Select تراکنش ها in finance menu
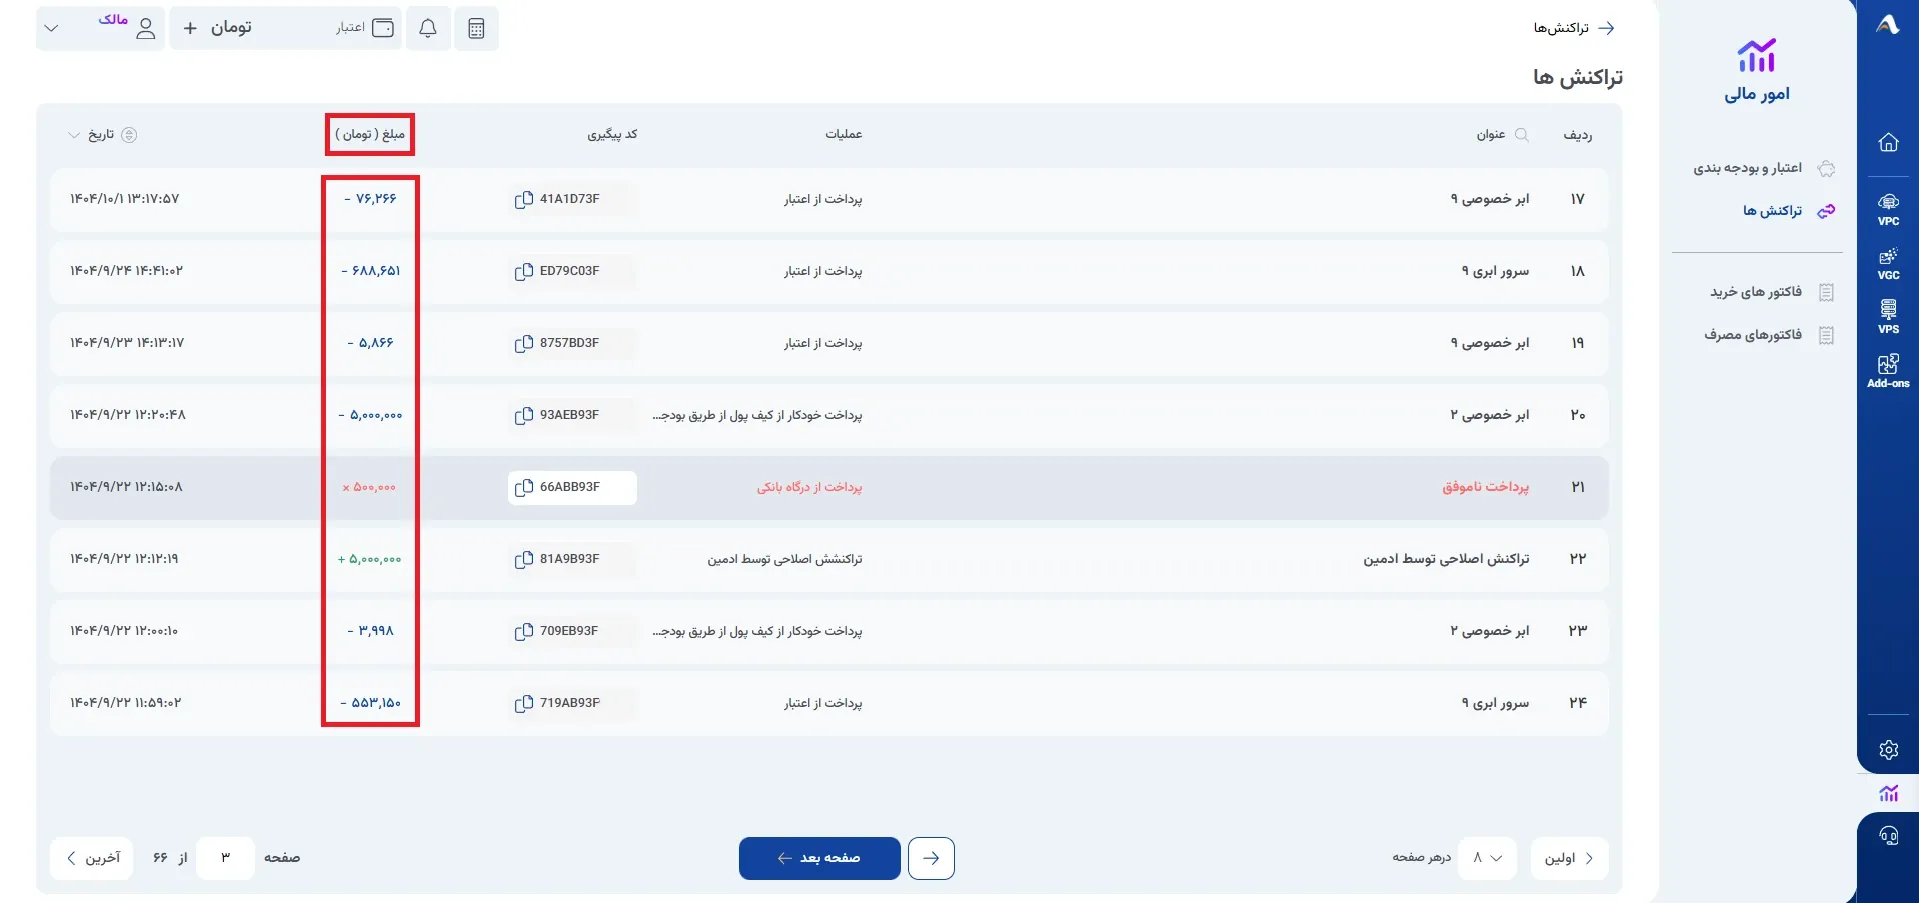This screenshot has height=903, width=1919. point(1788,211)
